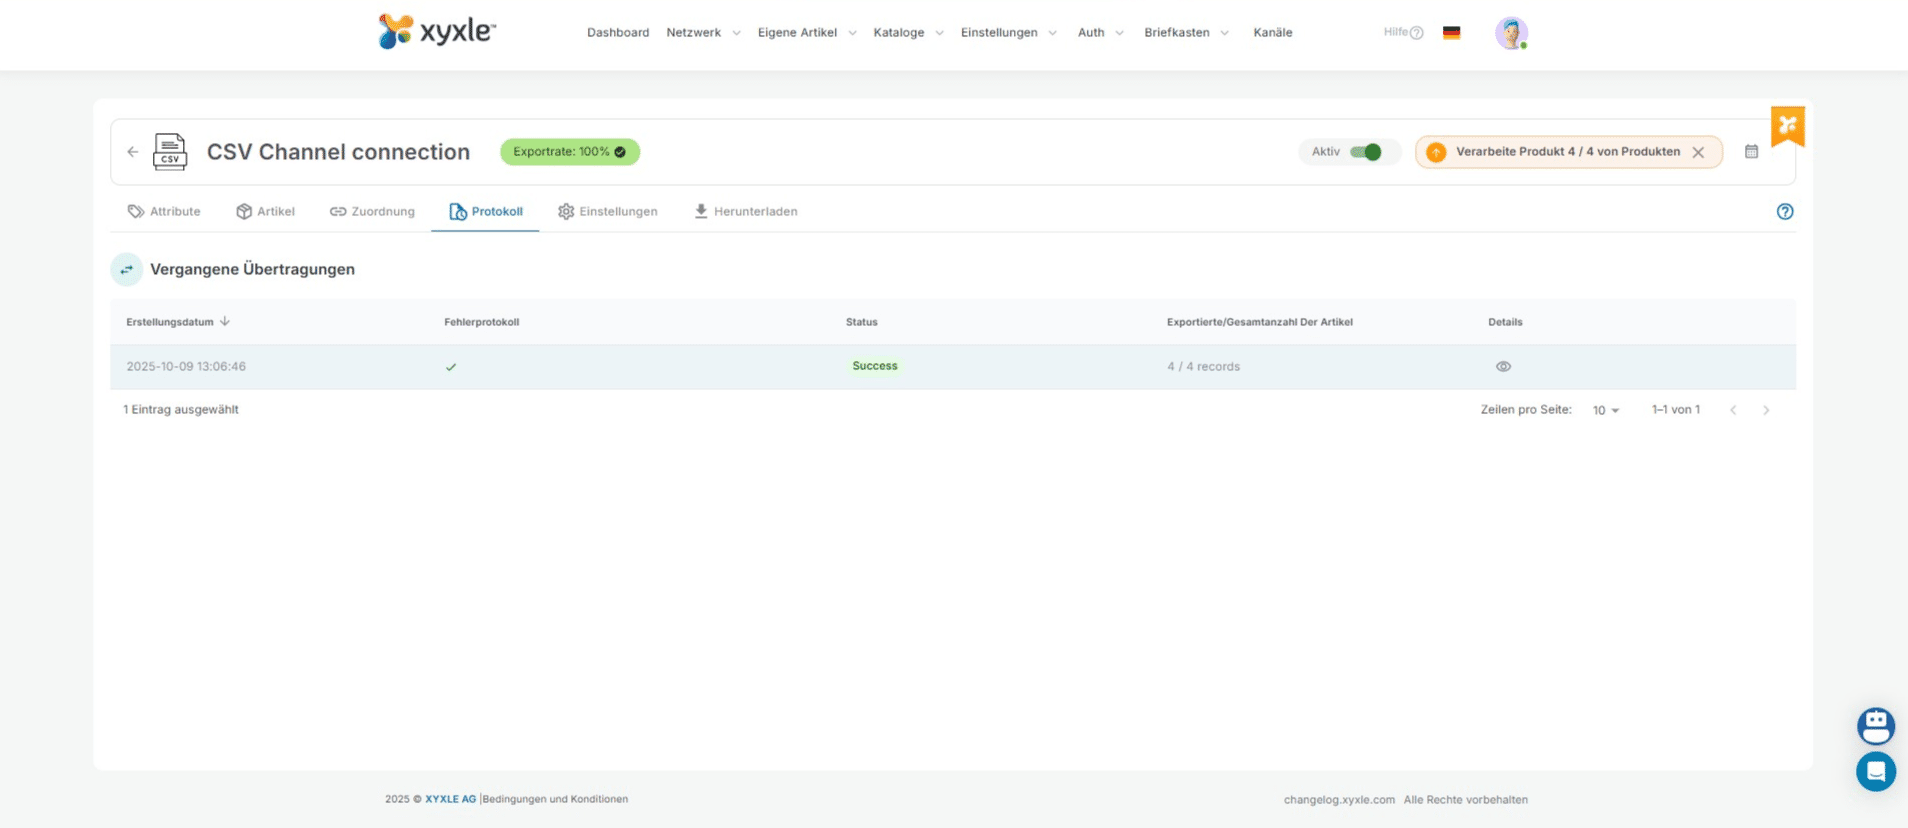Open Bedingungen und Konditionen link

click(x=555, y=799)
